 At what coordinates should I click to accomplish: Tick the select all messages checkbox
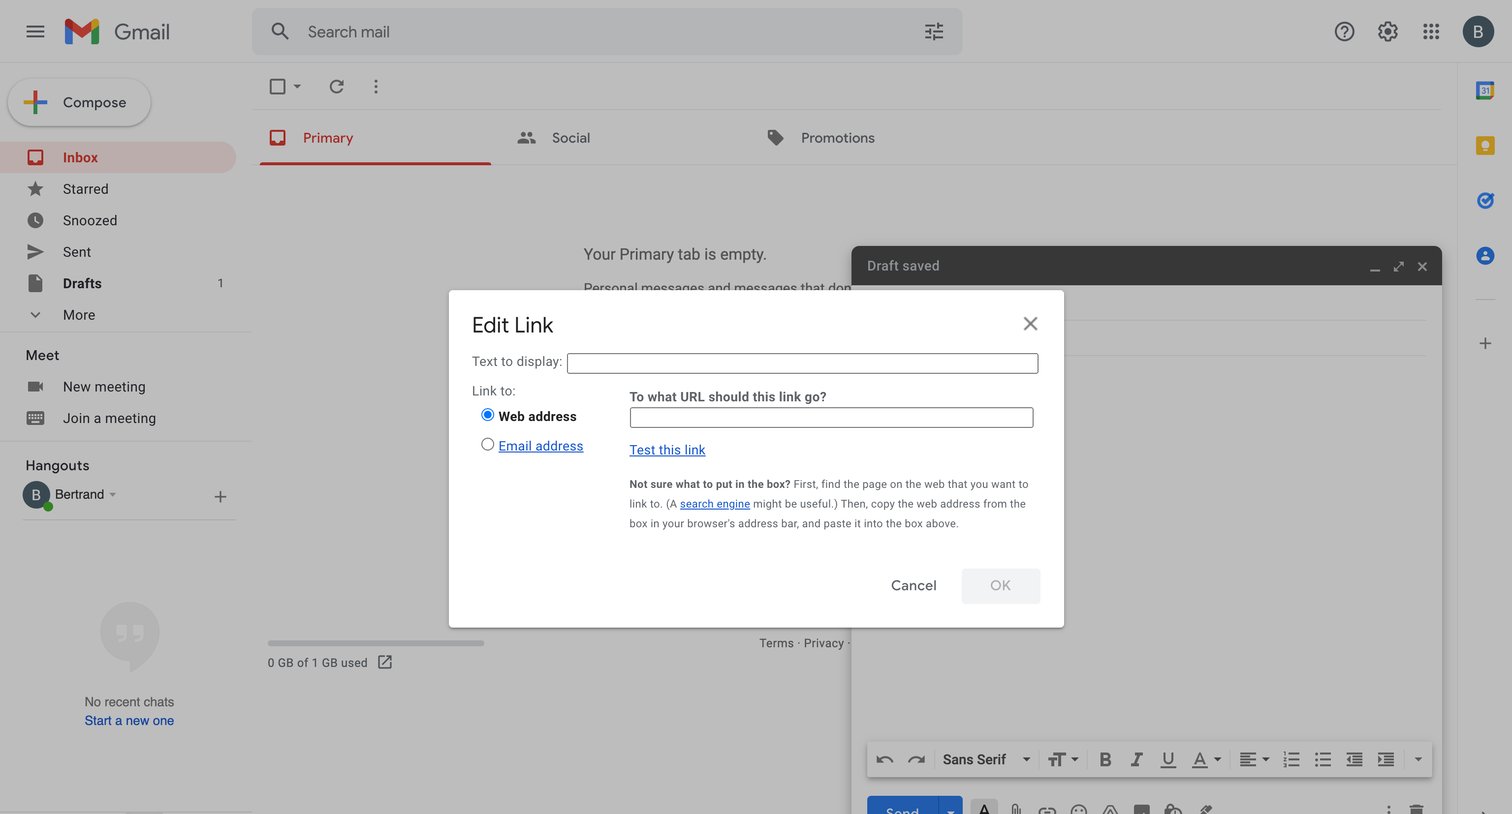(277, 86)
